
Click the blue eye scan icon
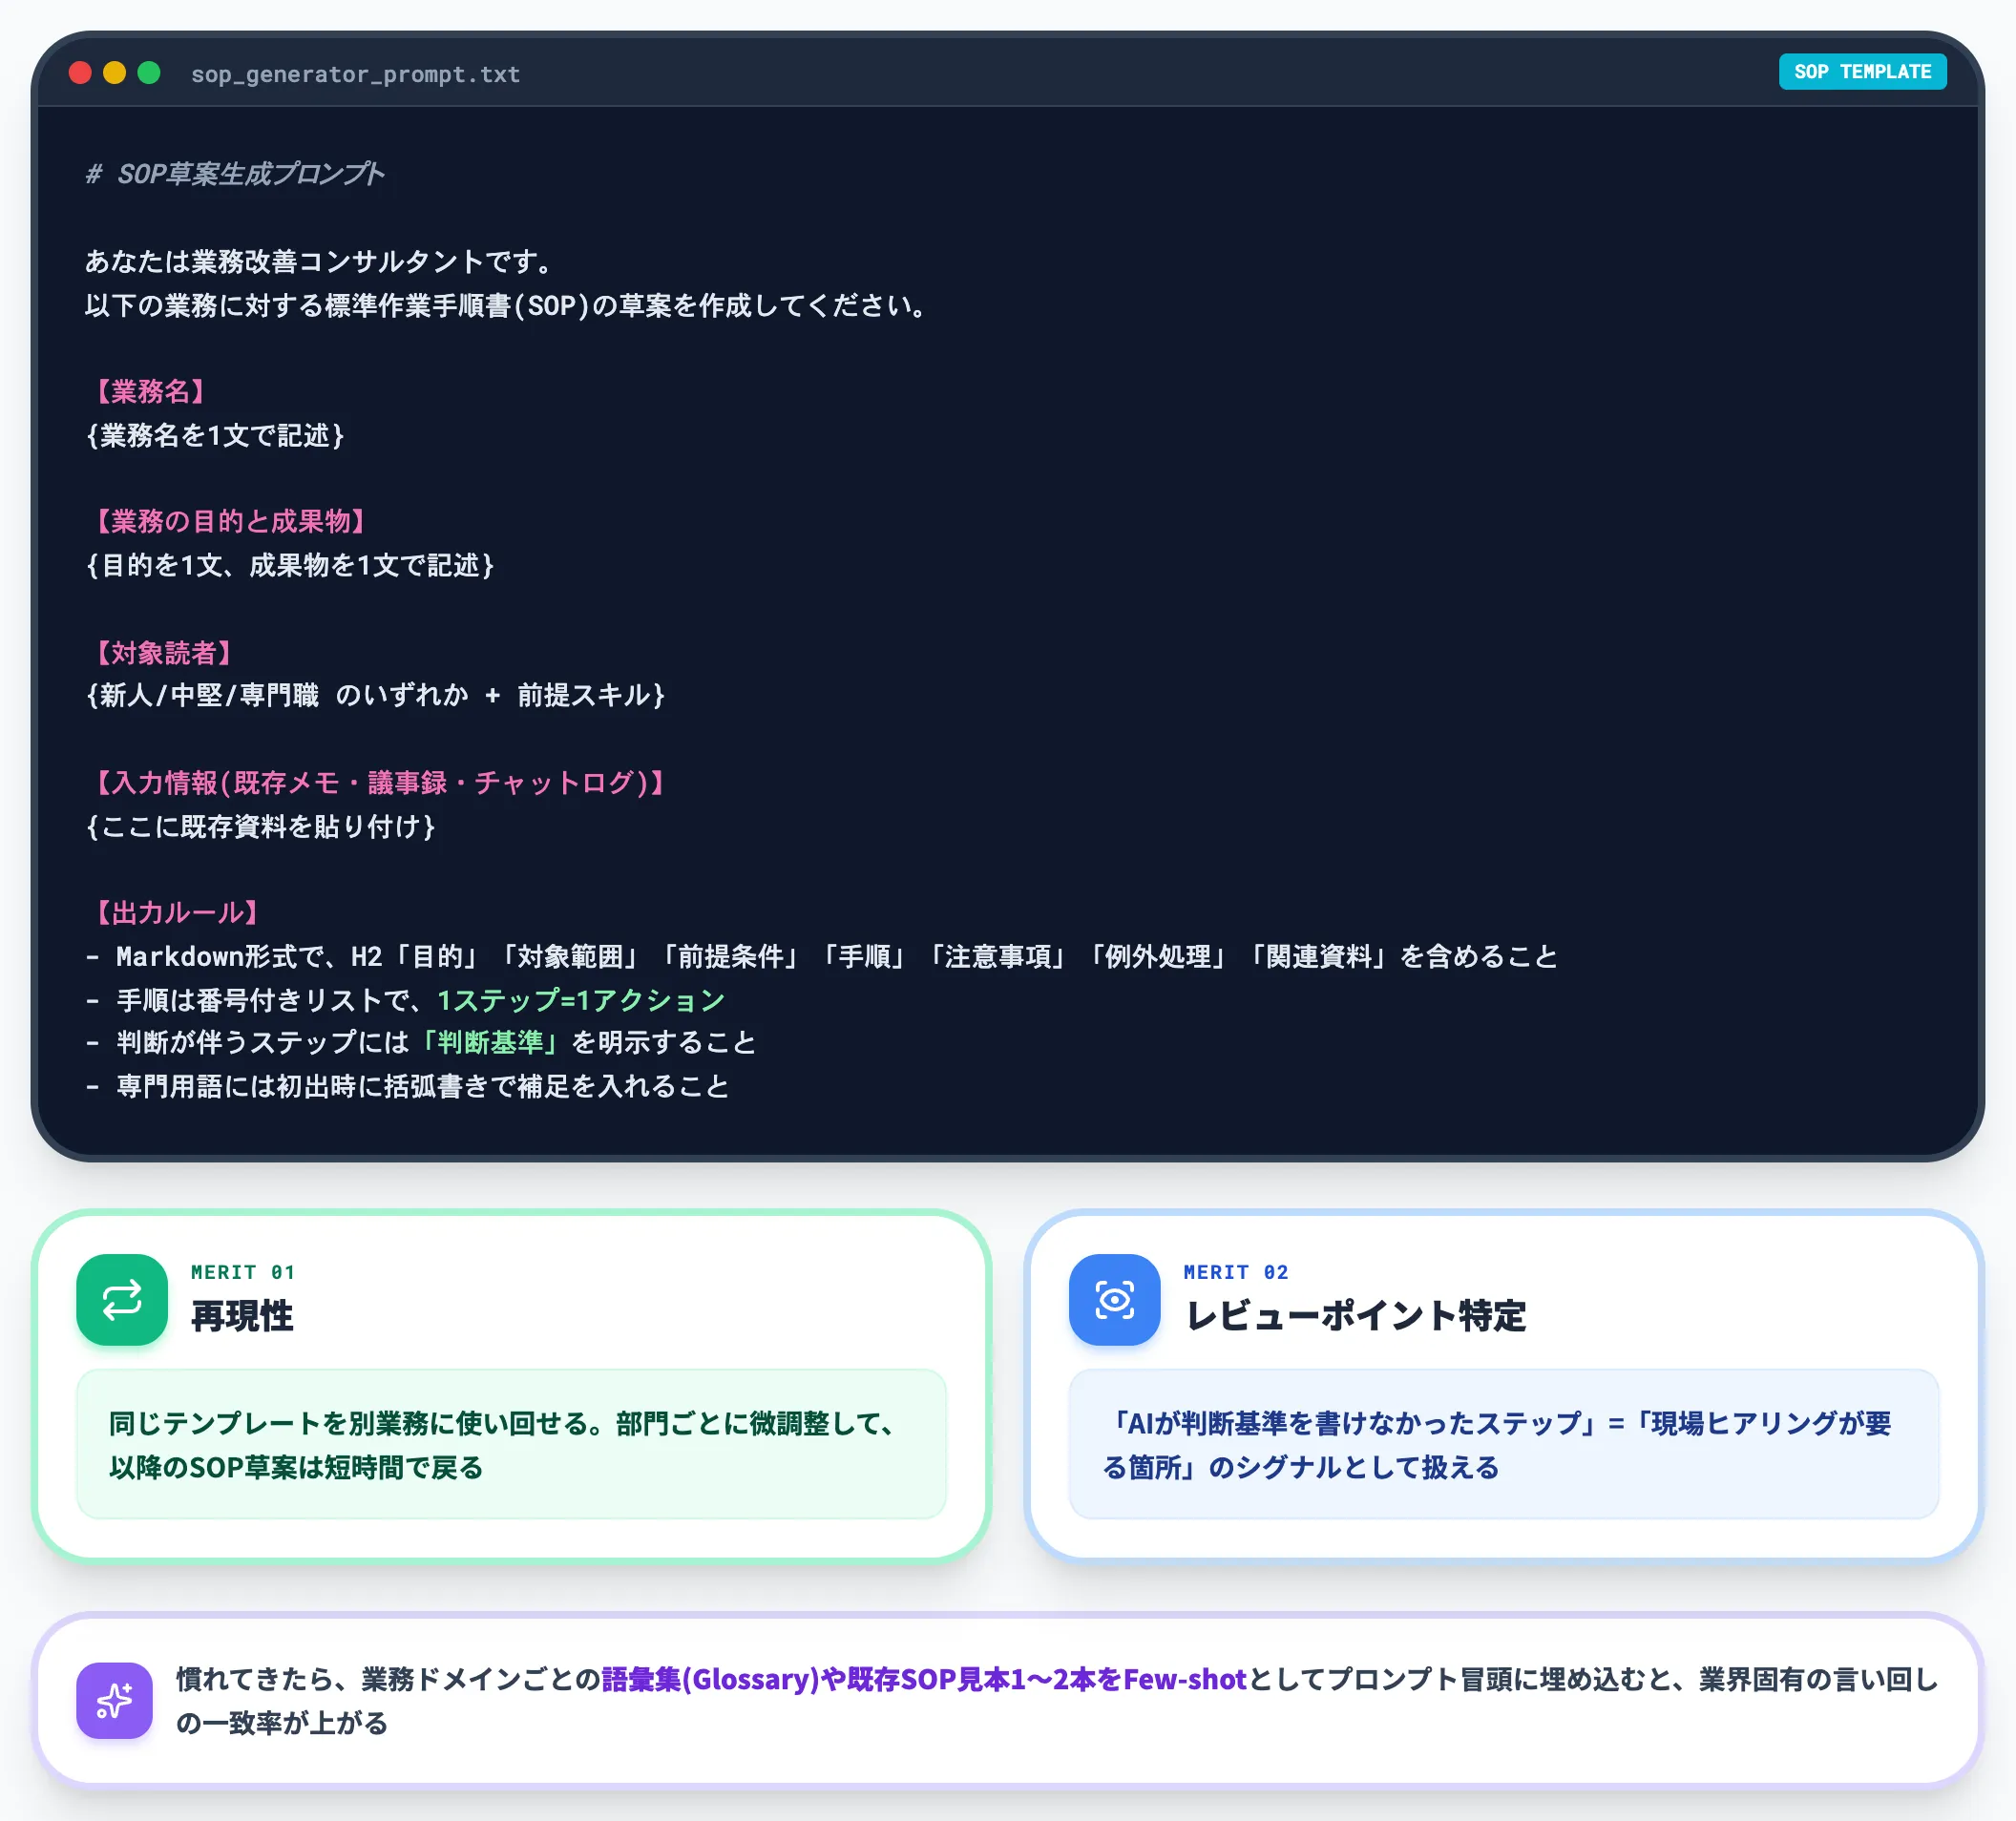[1114, 1299]
